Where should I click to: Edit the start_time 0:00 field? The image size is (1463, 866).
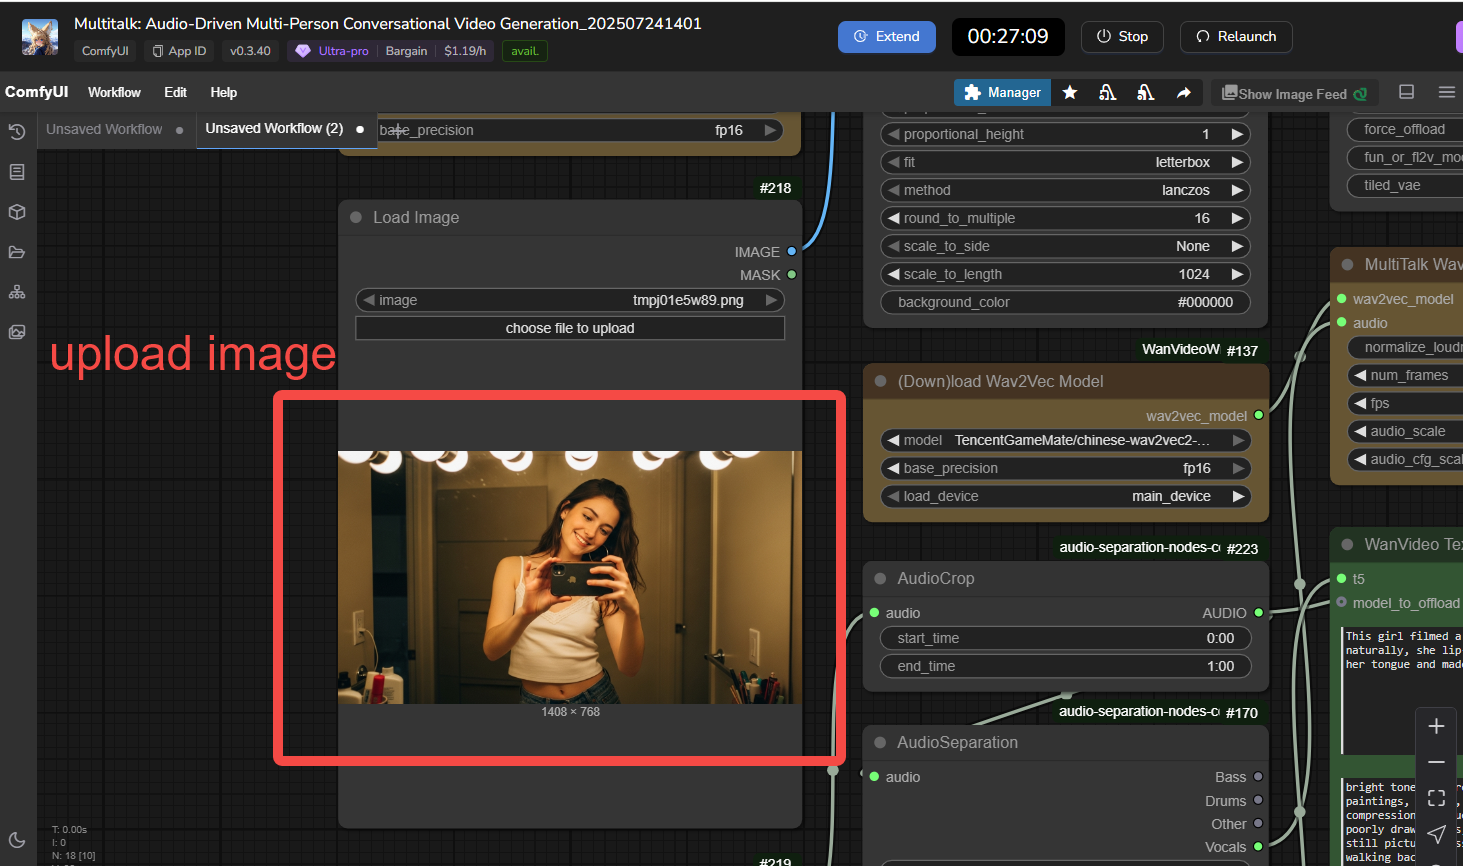tap(1066, 638)
